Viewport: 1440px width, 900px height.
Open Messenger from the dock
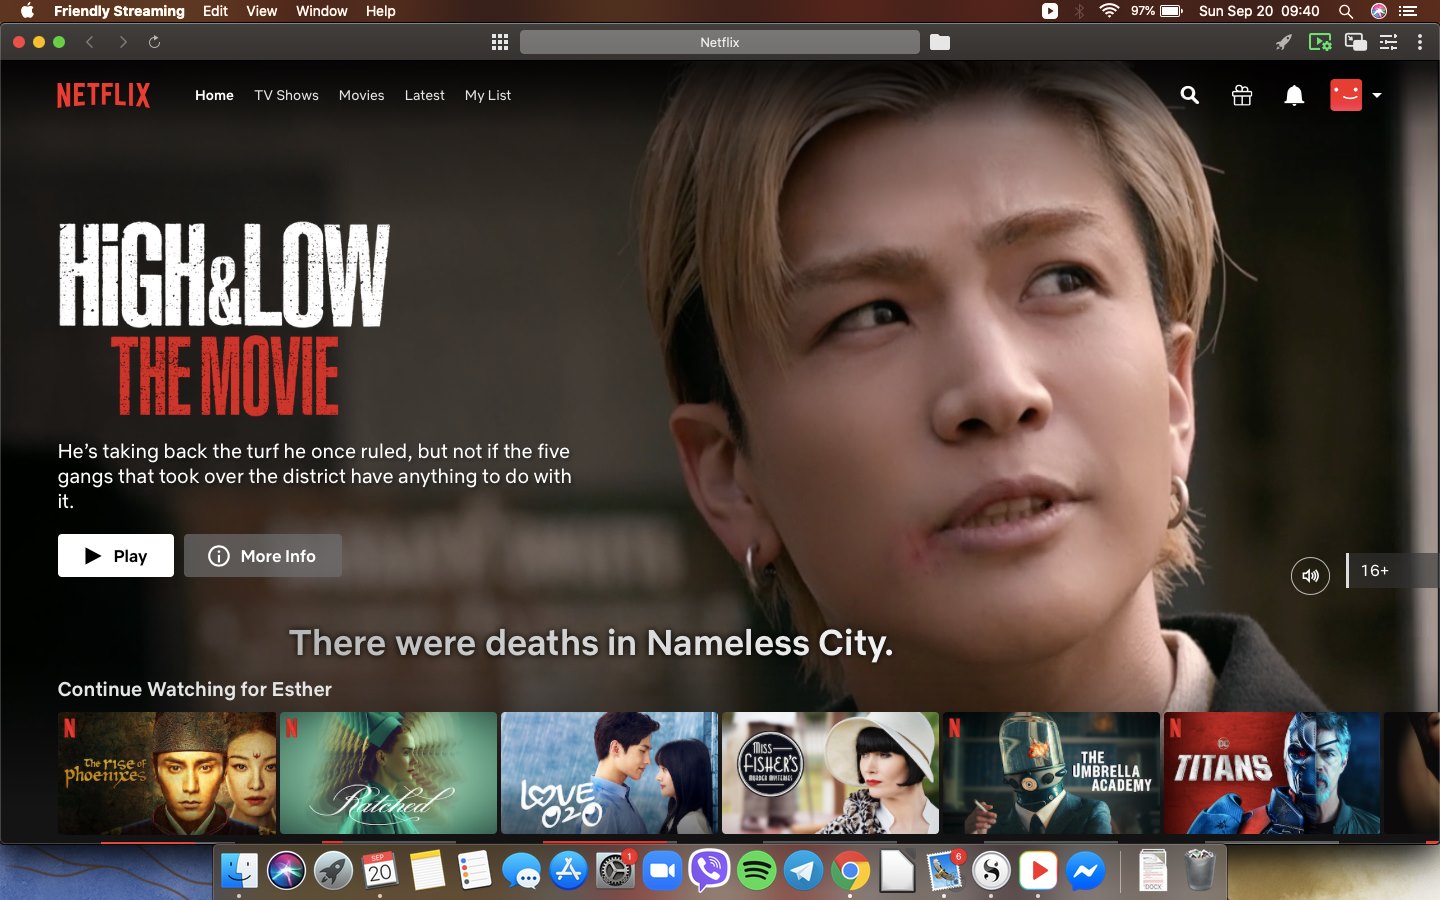click(x=1085, y=871)
